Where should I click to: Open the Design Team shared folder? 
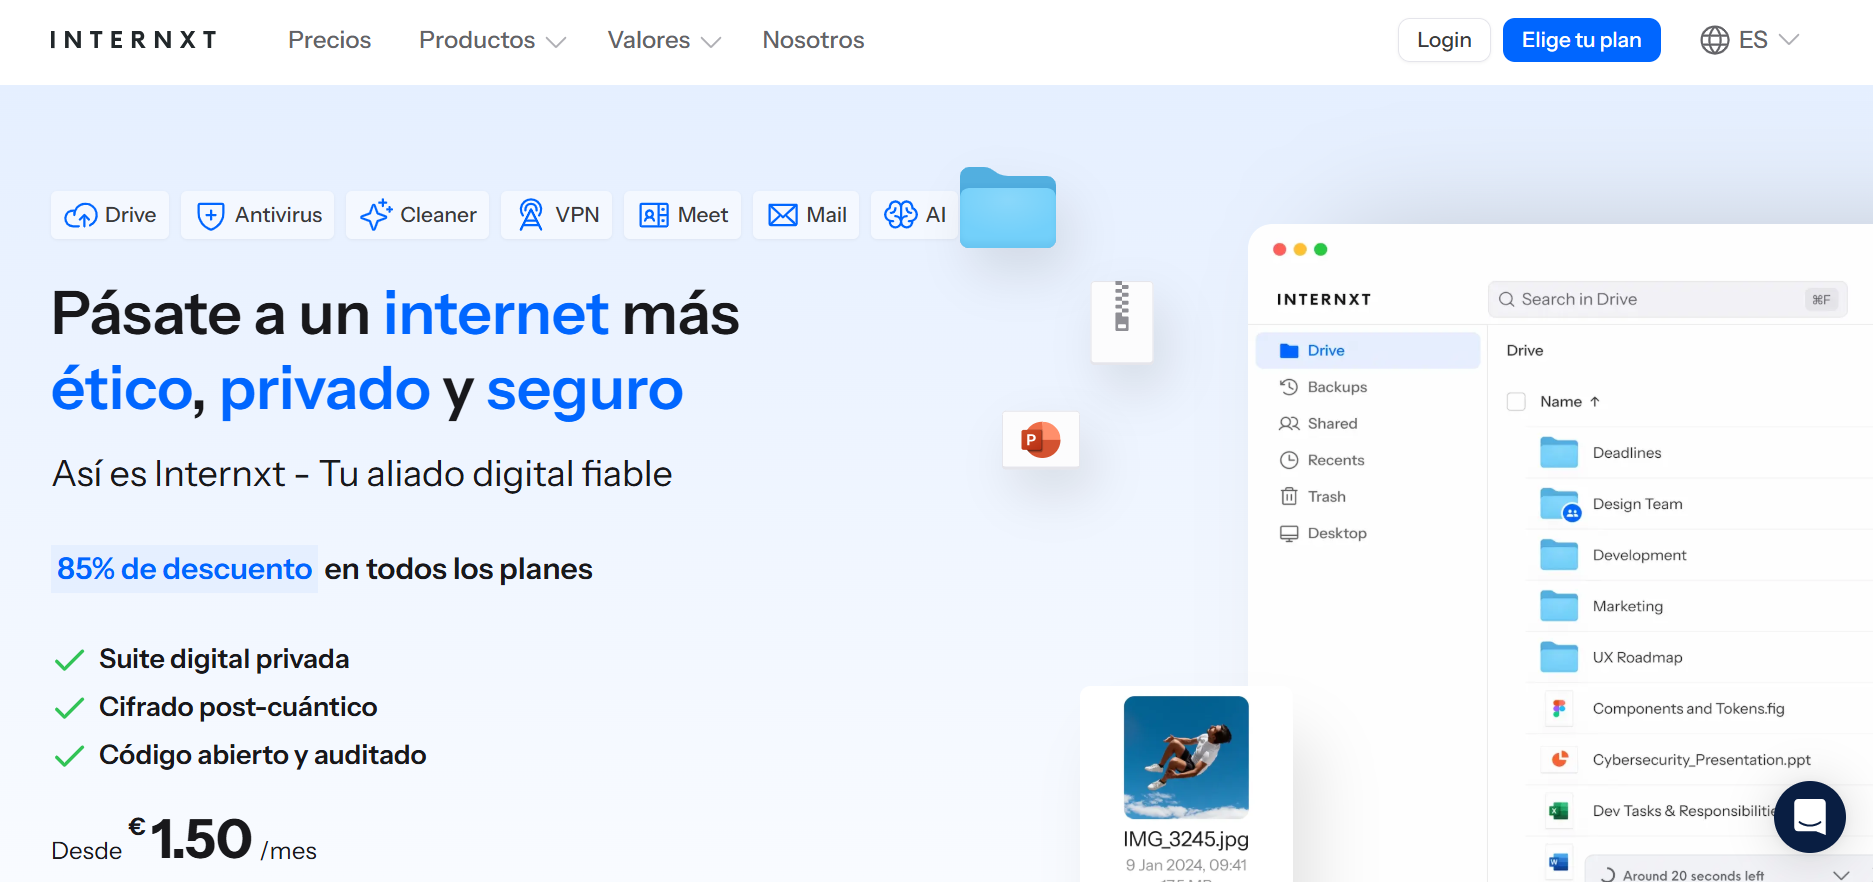[1700, 504]
